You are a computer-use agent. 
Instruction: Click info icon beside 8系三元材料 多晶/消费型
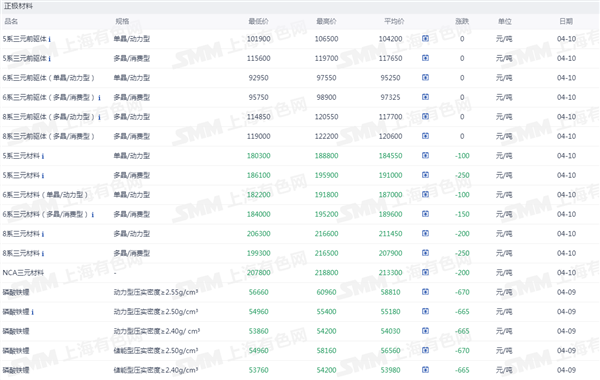[x=43, y=254]
